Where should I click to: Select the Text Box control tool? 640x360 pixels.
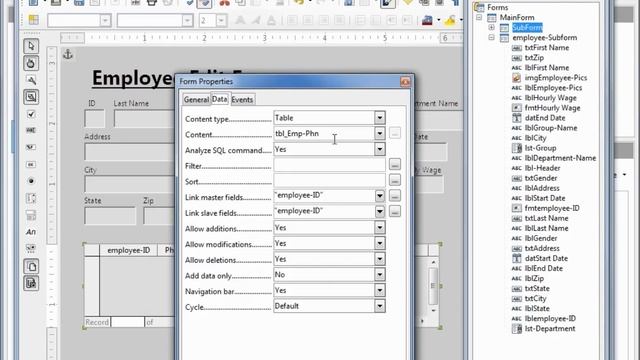31,131
